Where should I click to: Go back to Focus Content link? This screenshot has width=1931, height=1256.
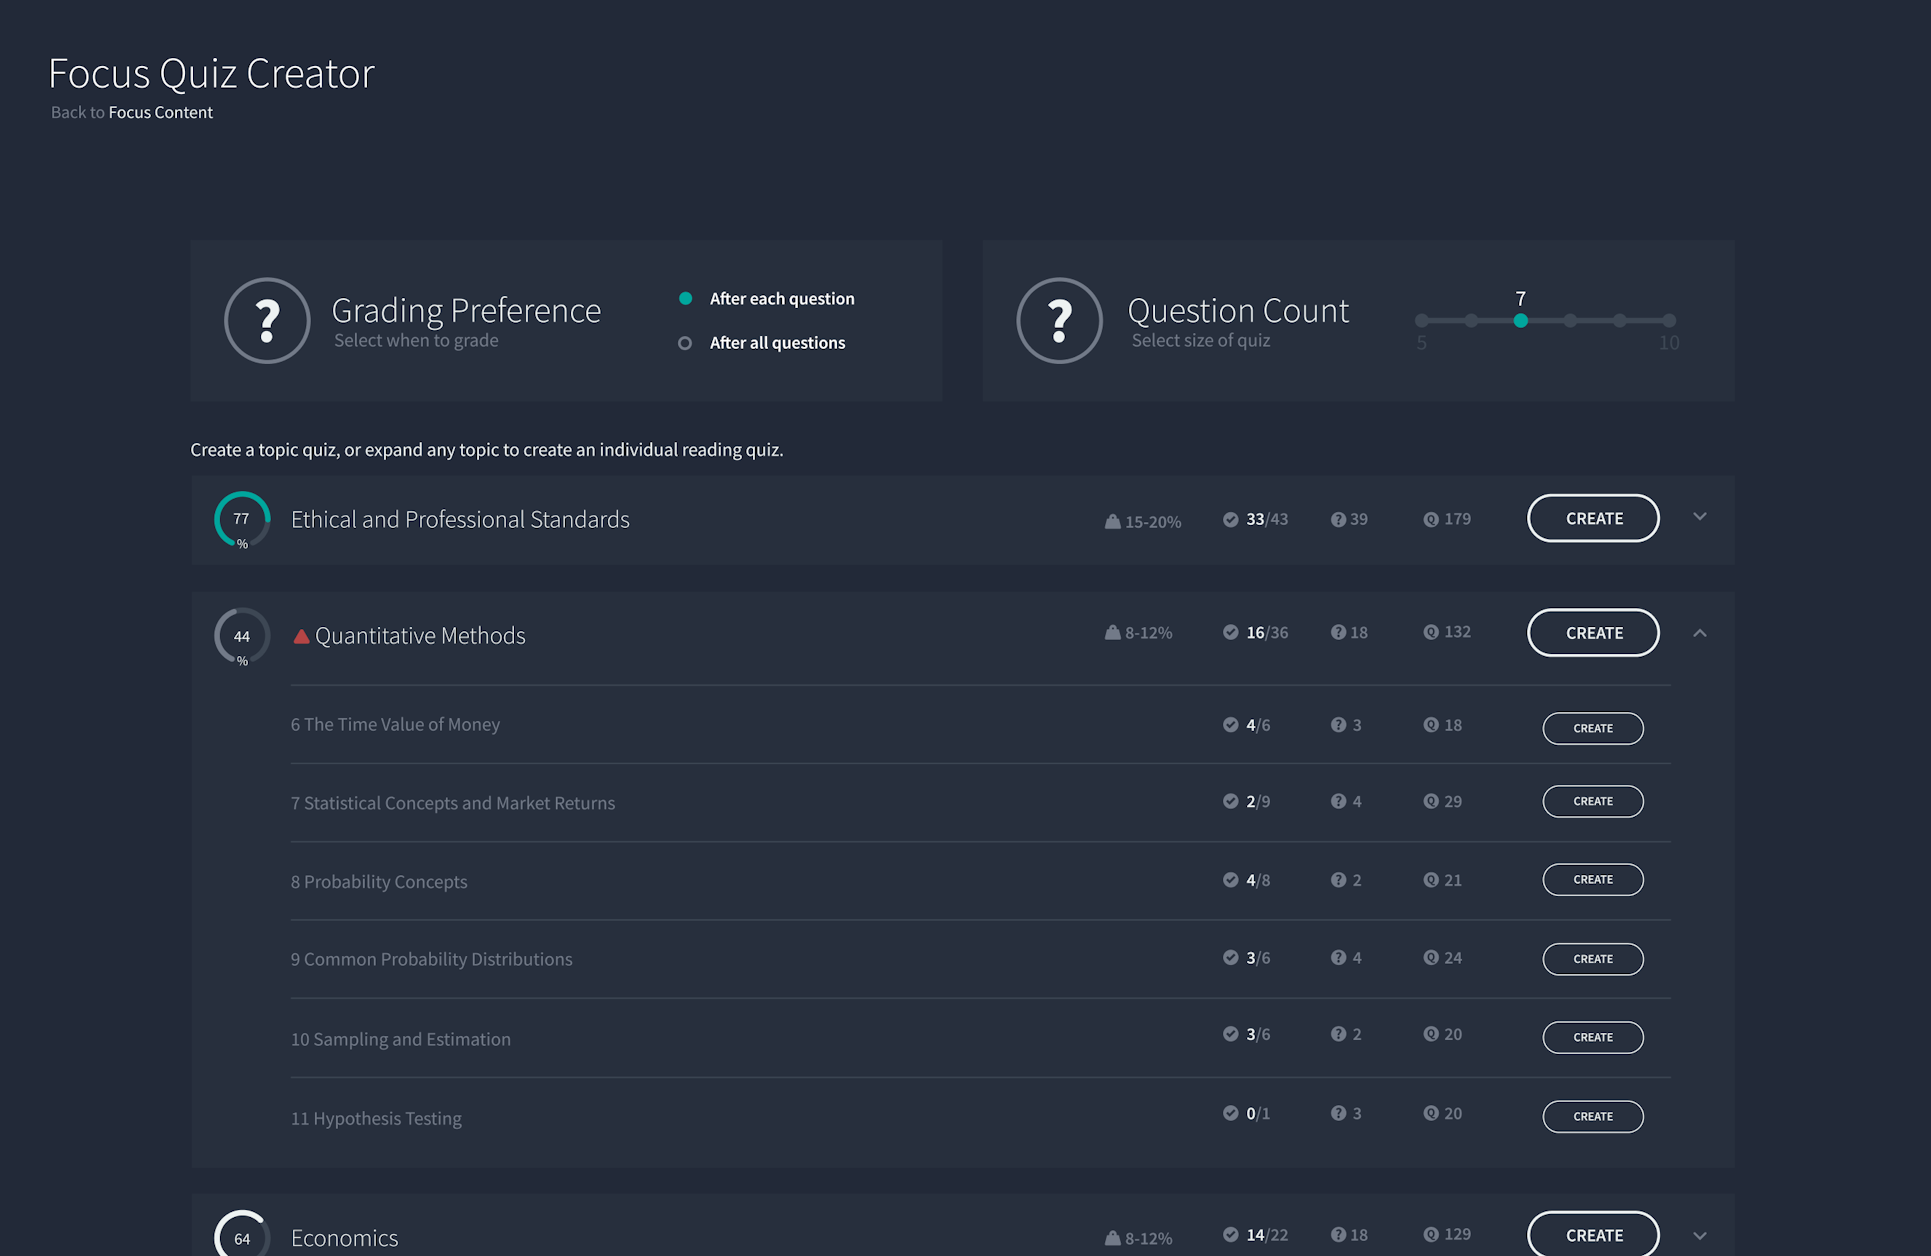click(160, 112)
